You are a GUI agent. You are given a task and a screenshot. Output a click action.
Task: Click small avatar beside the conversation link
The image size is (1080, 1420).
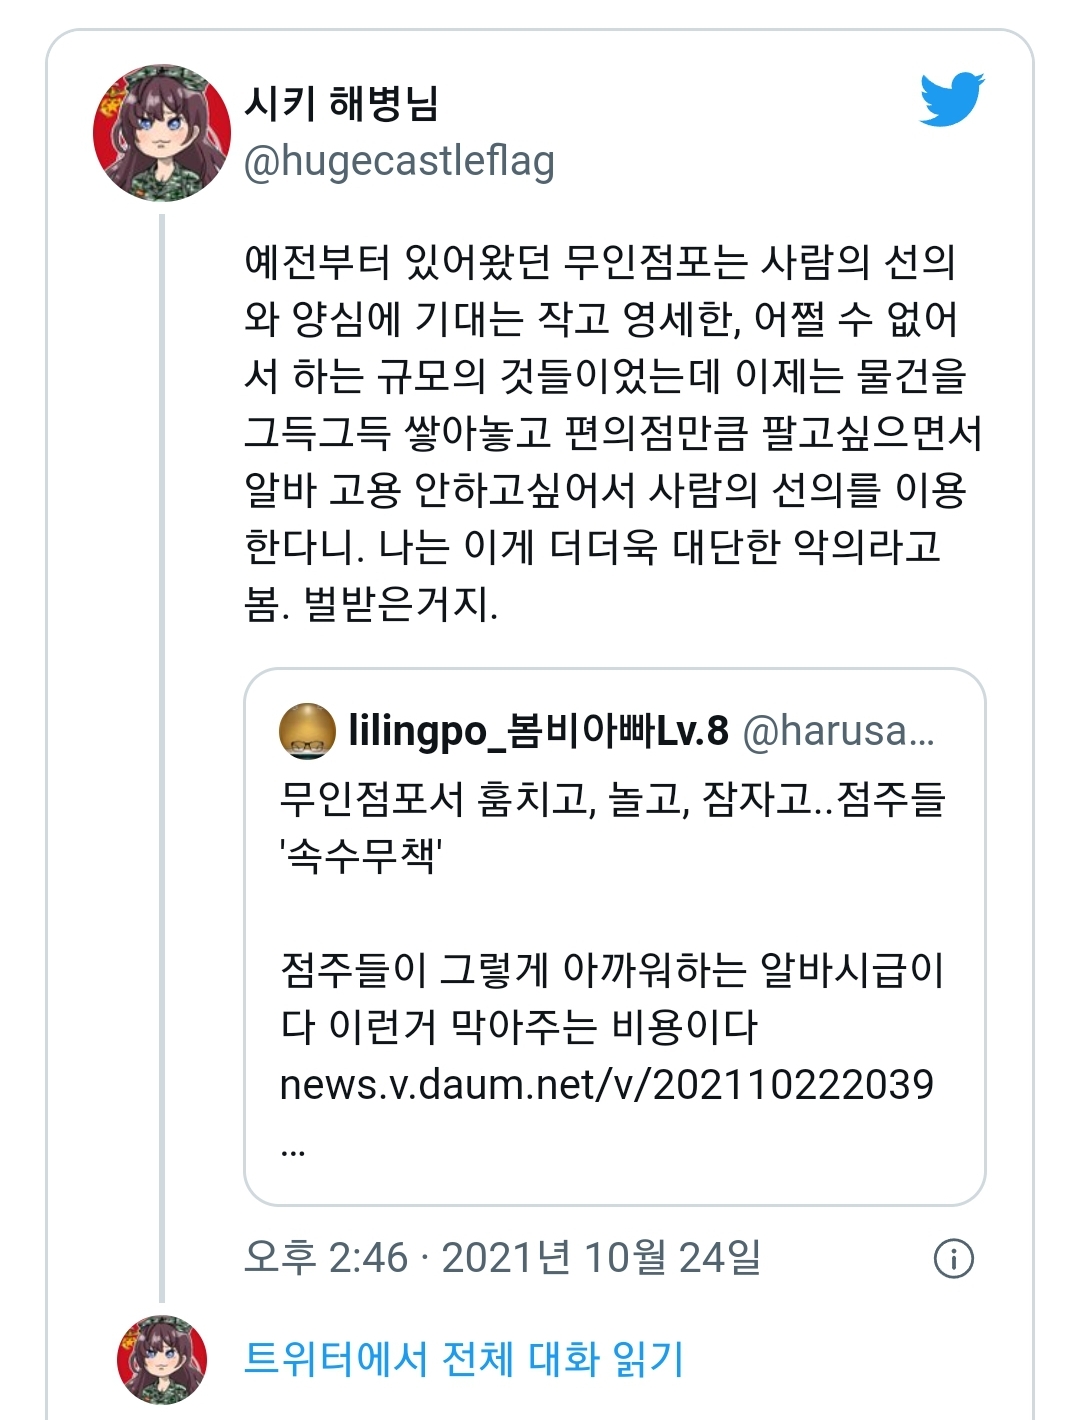162,1359
